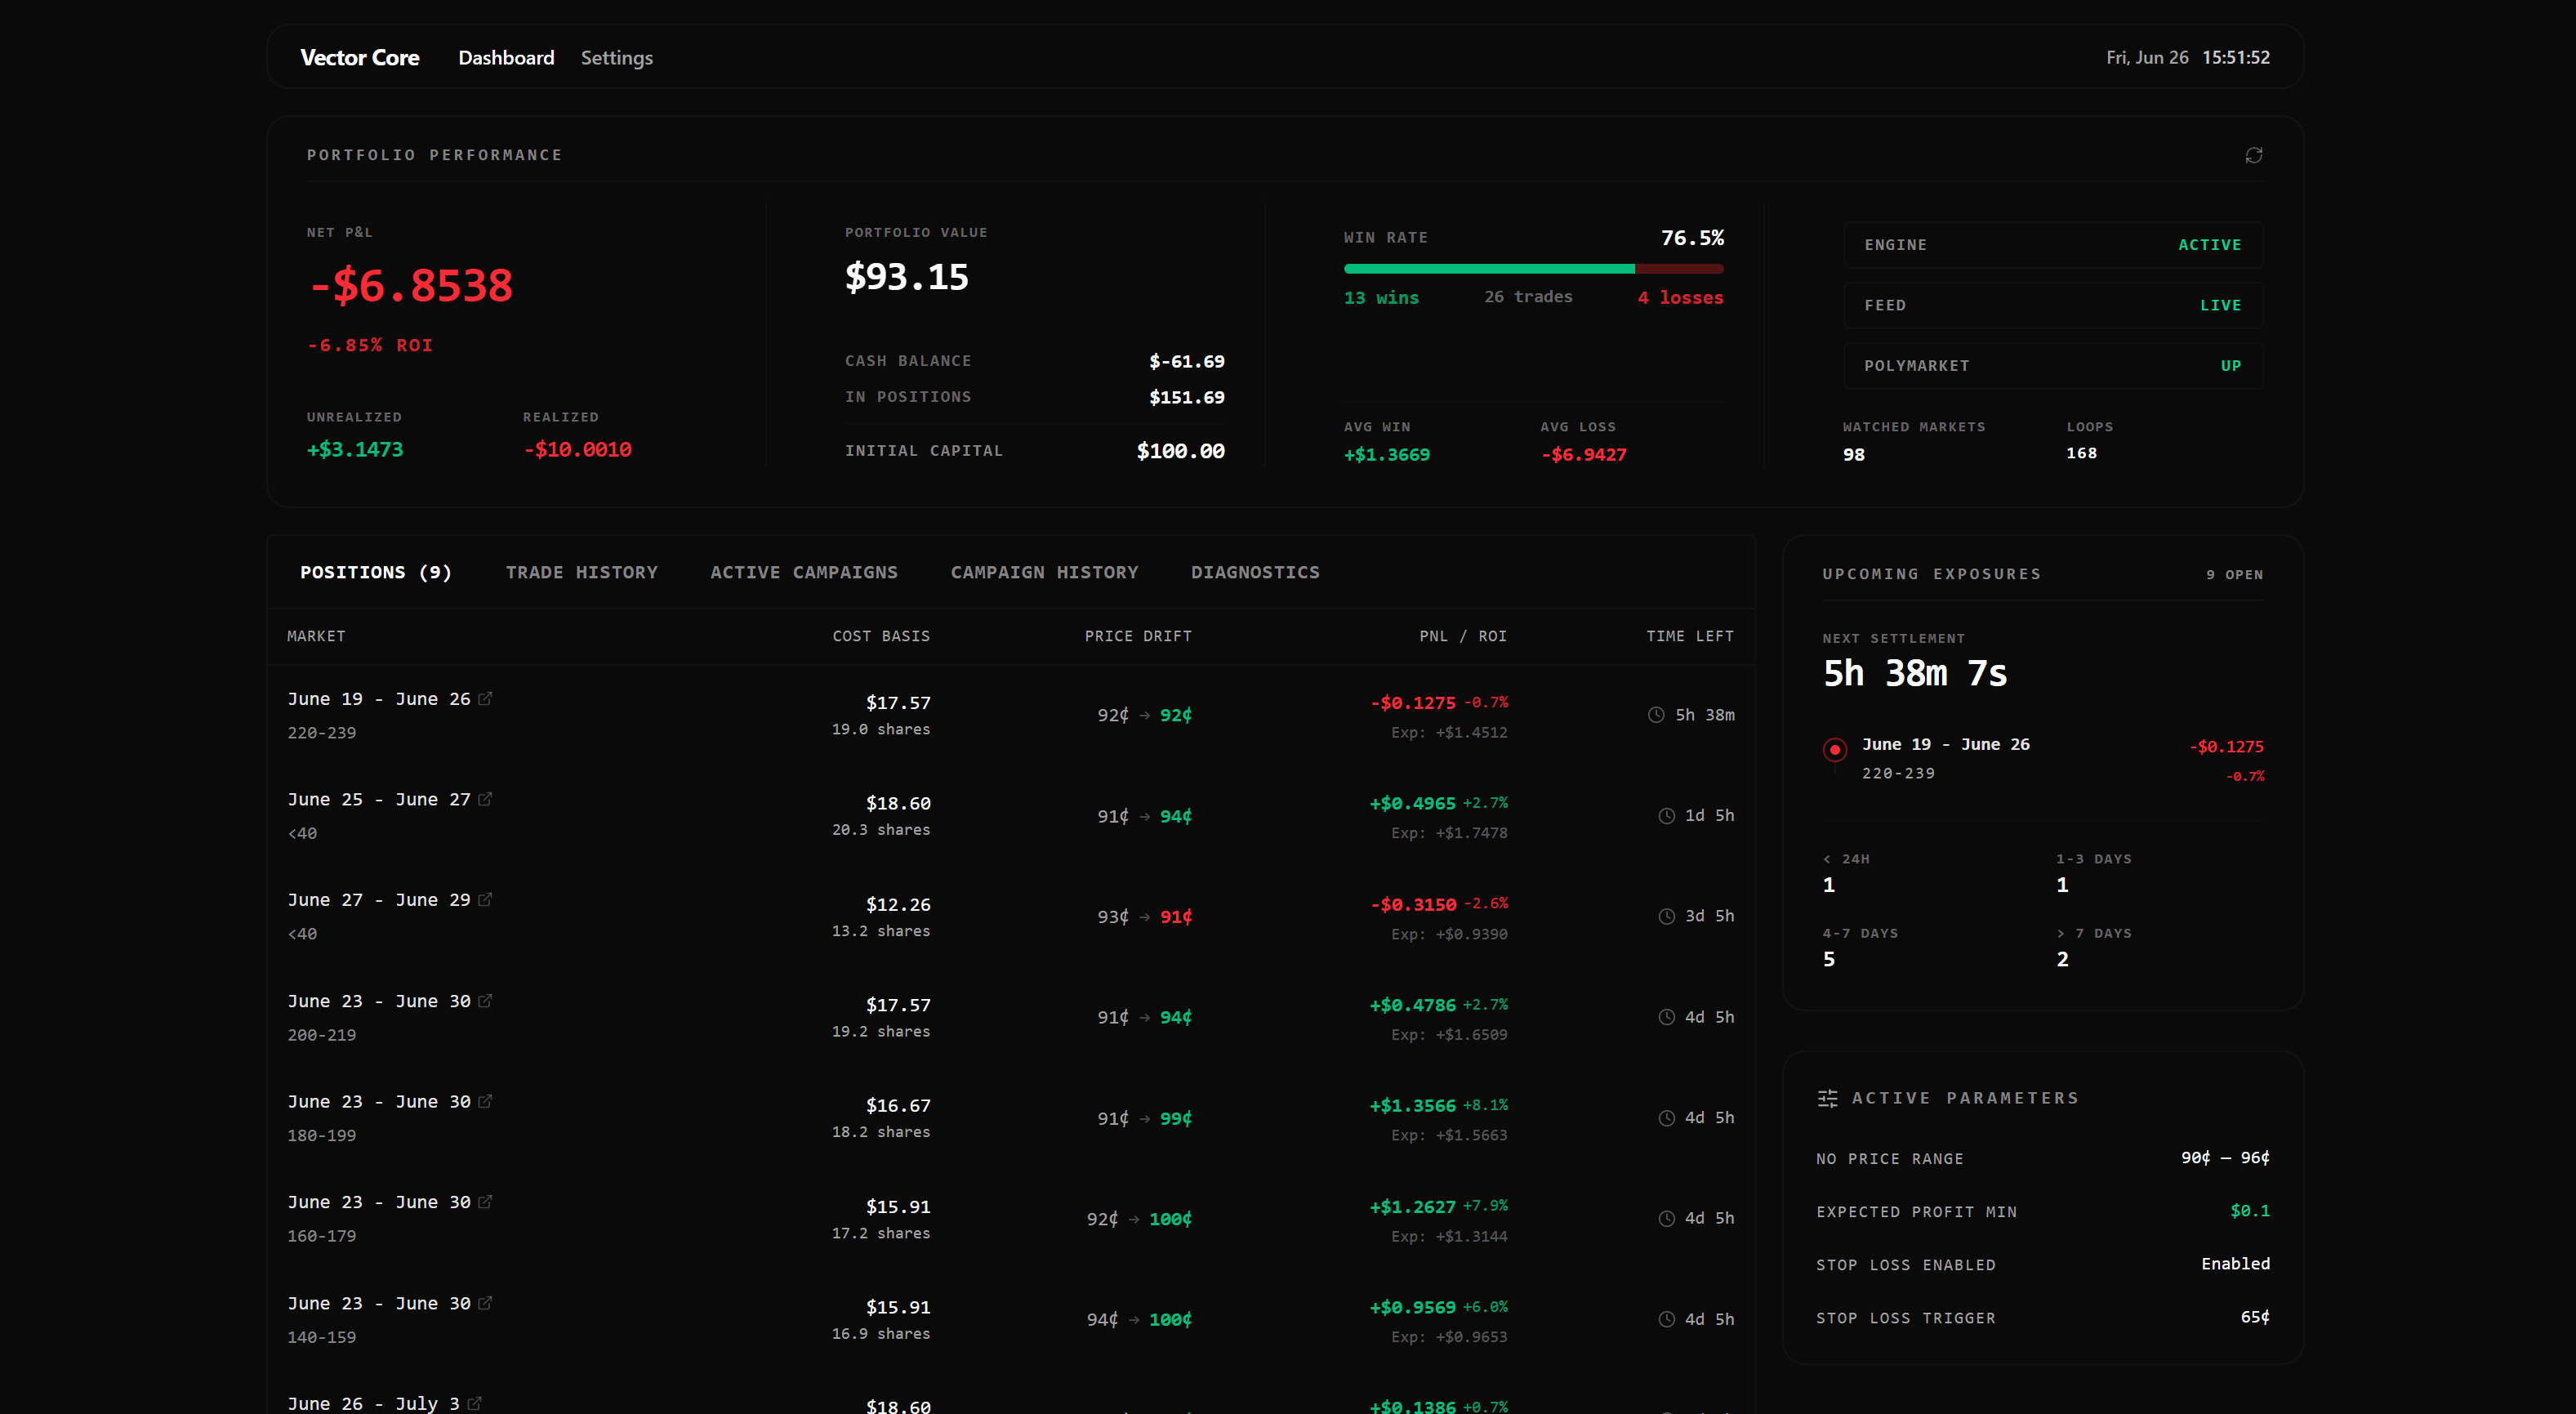This screenshot has width=2576, height=1414.
Task: Click the Active Parameters sliders icon
Action: point(1827,1098)
